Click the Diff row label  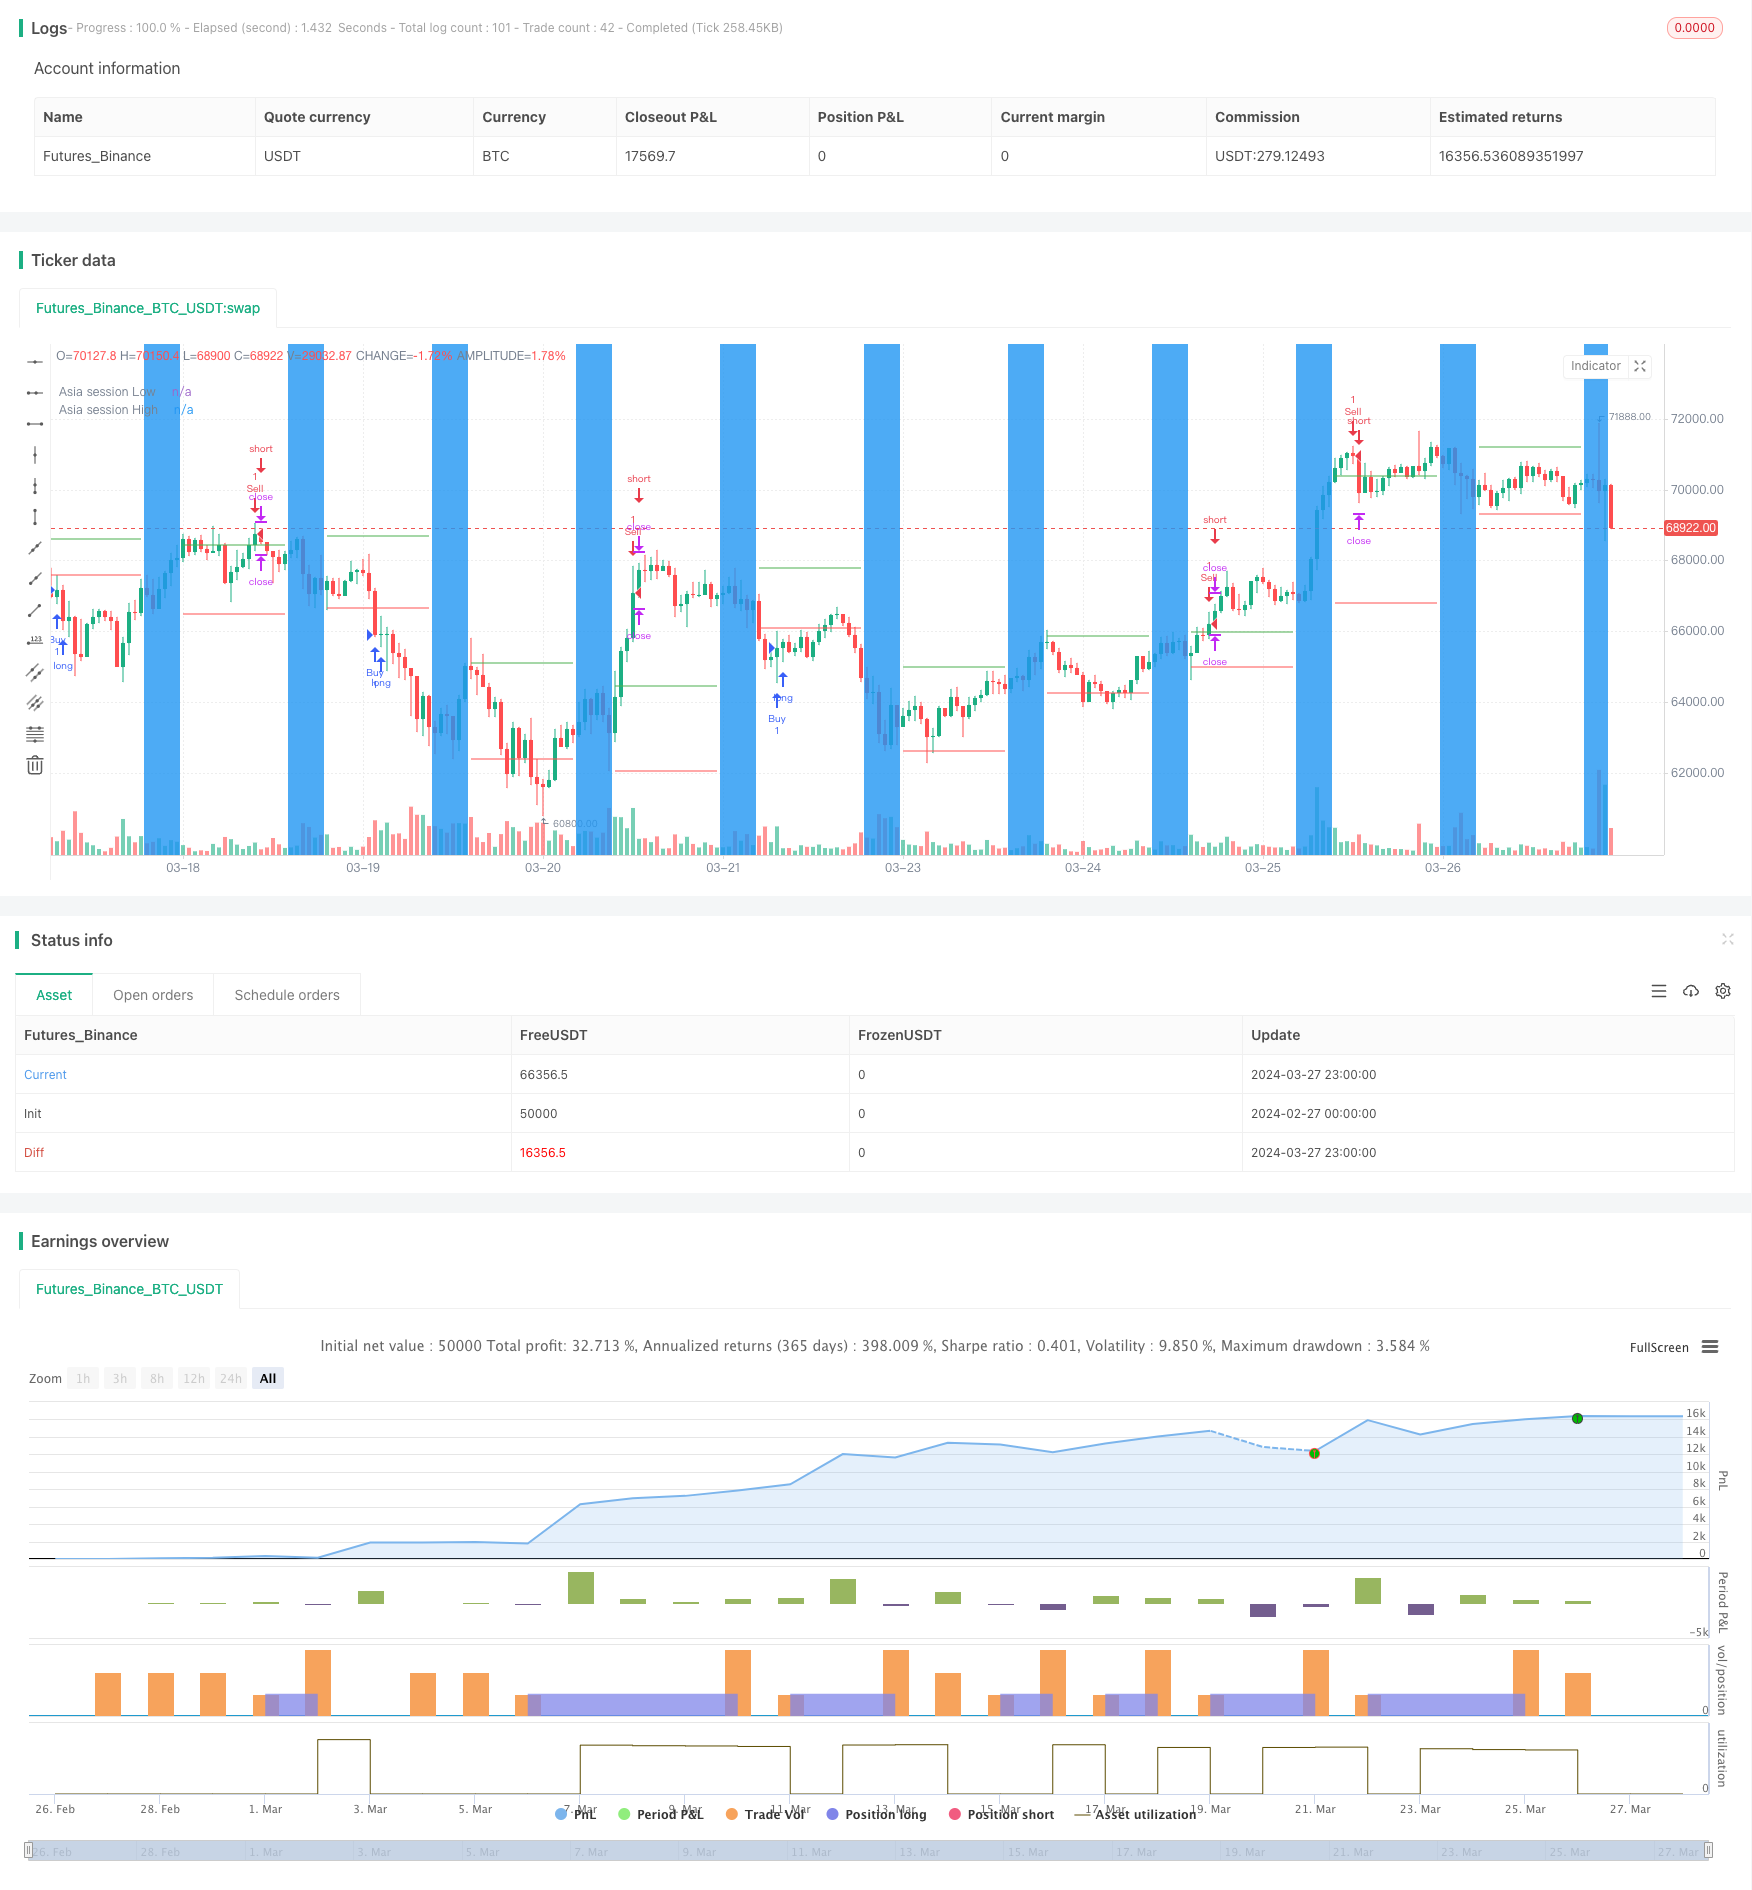34,1153
